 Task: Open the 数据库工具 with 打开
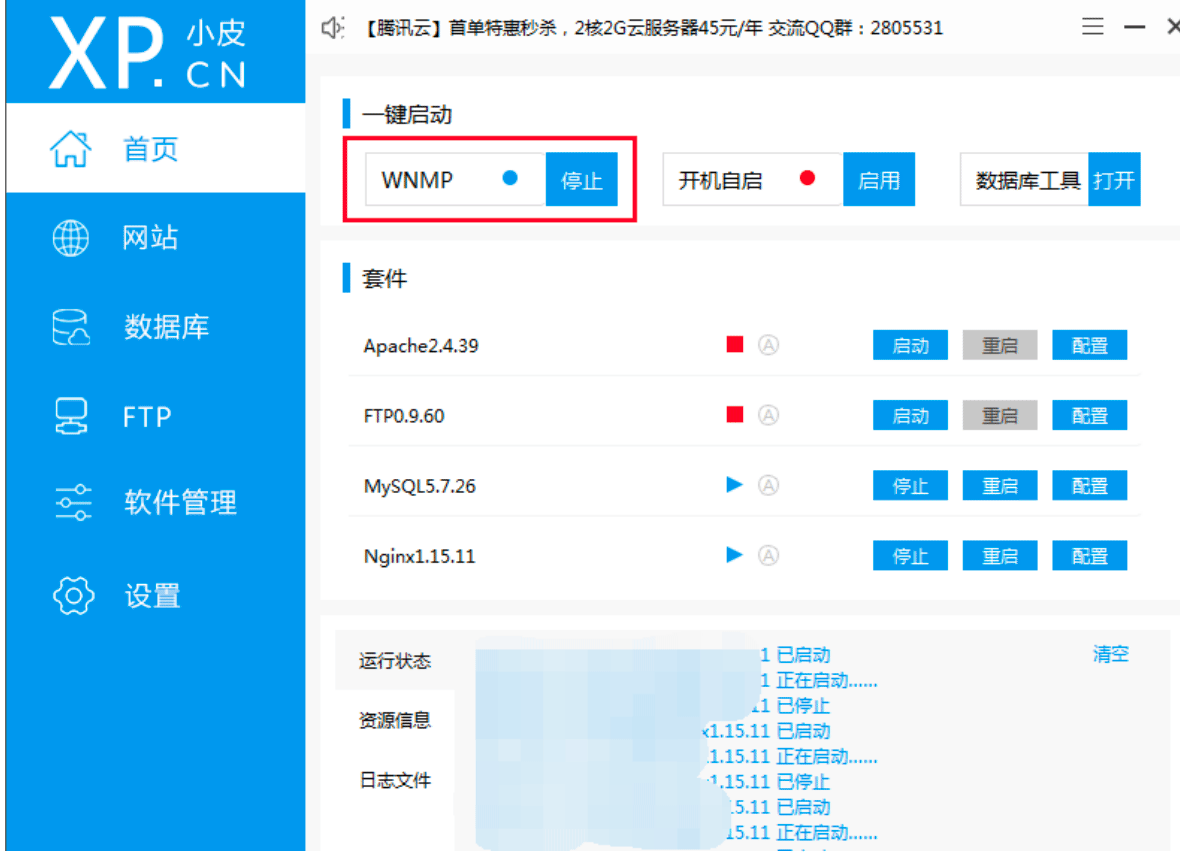(1115, 180)
